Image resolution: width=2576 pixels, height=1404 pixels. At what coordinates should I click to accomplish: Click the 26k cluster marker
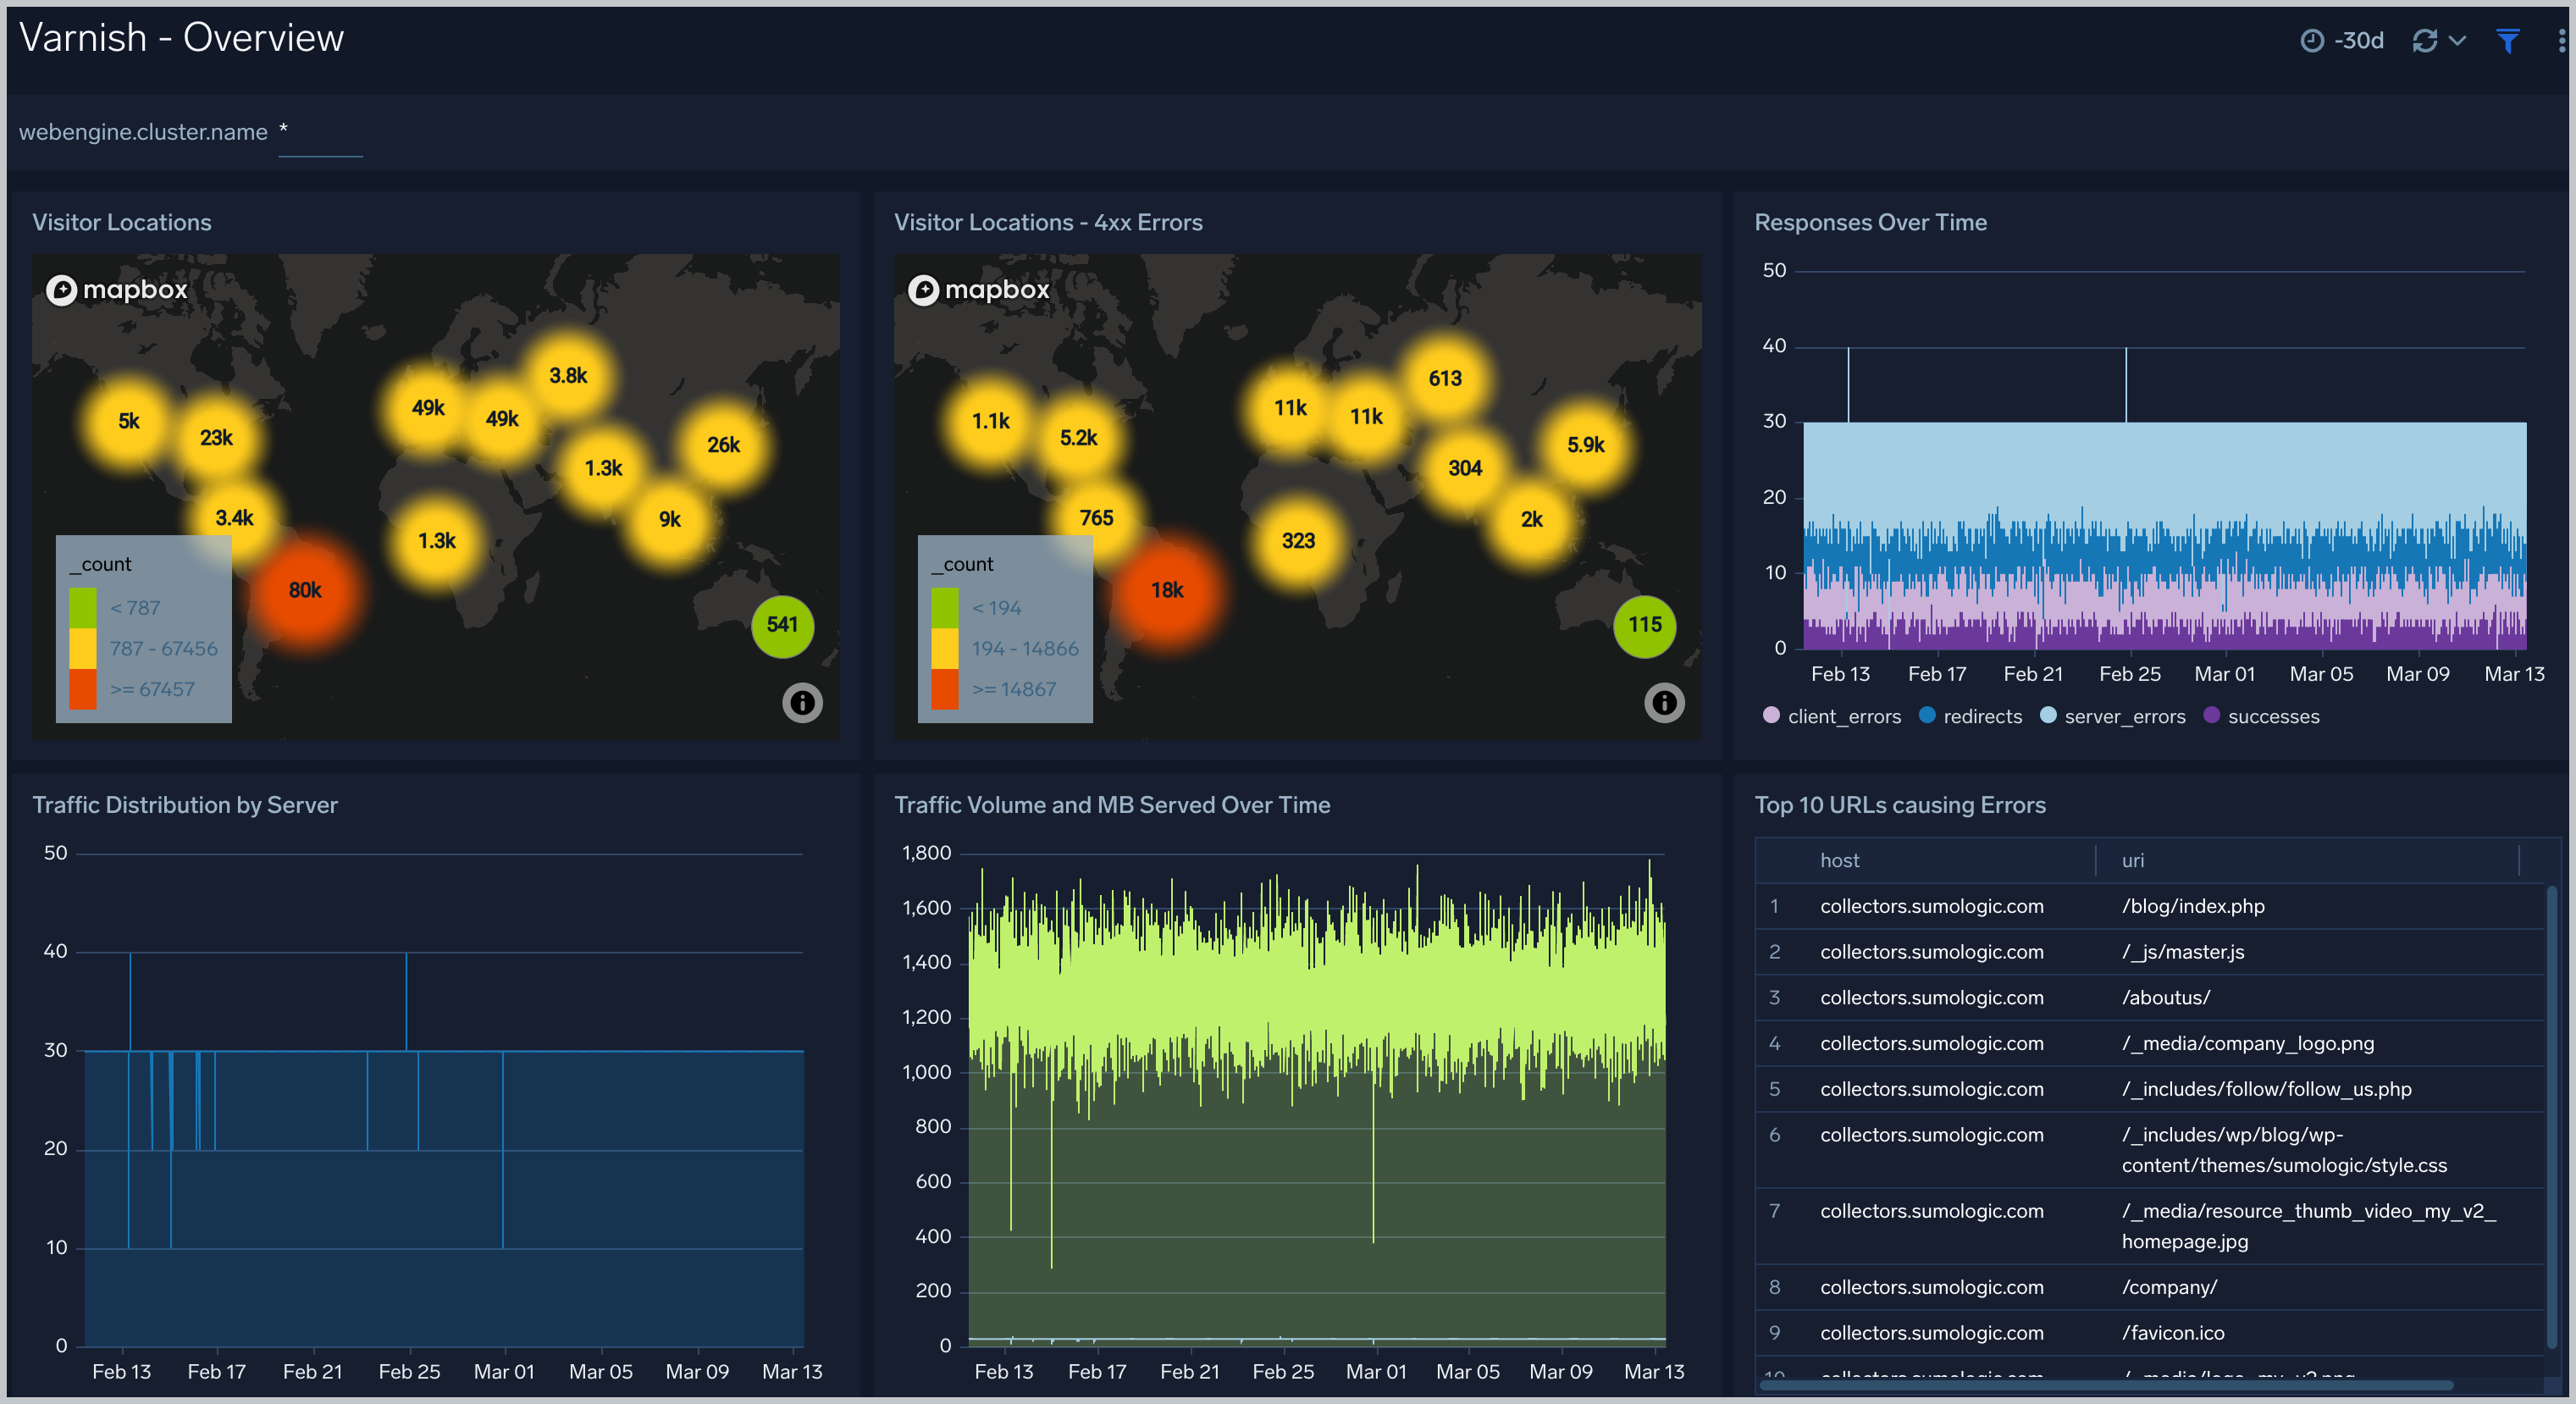coord(723,446)
